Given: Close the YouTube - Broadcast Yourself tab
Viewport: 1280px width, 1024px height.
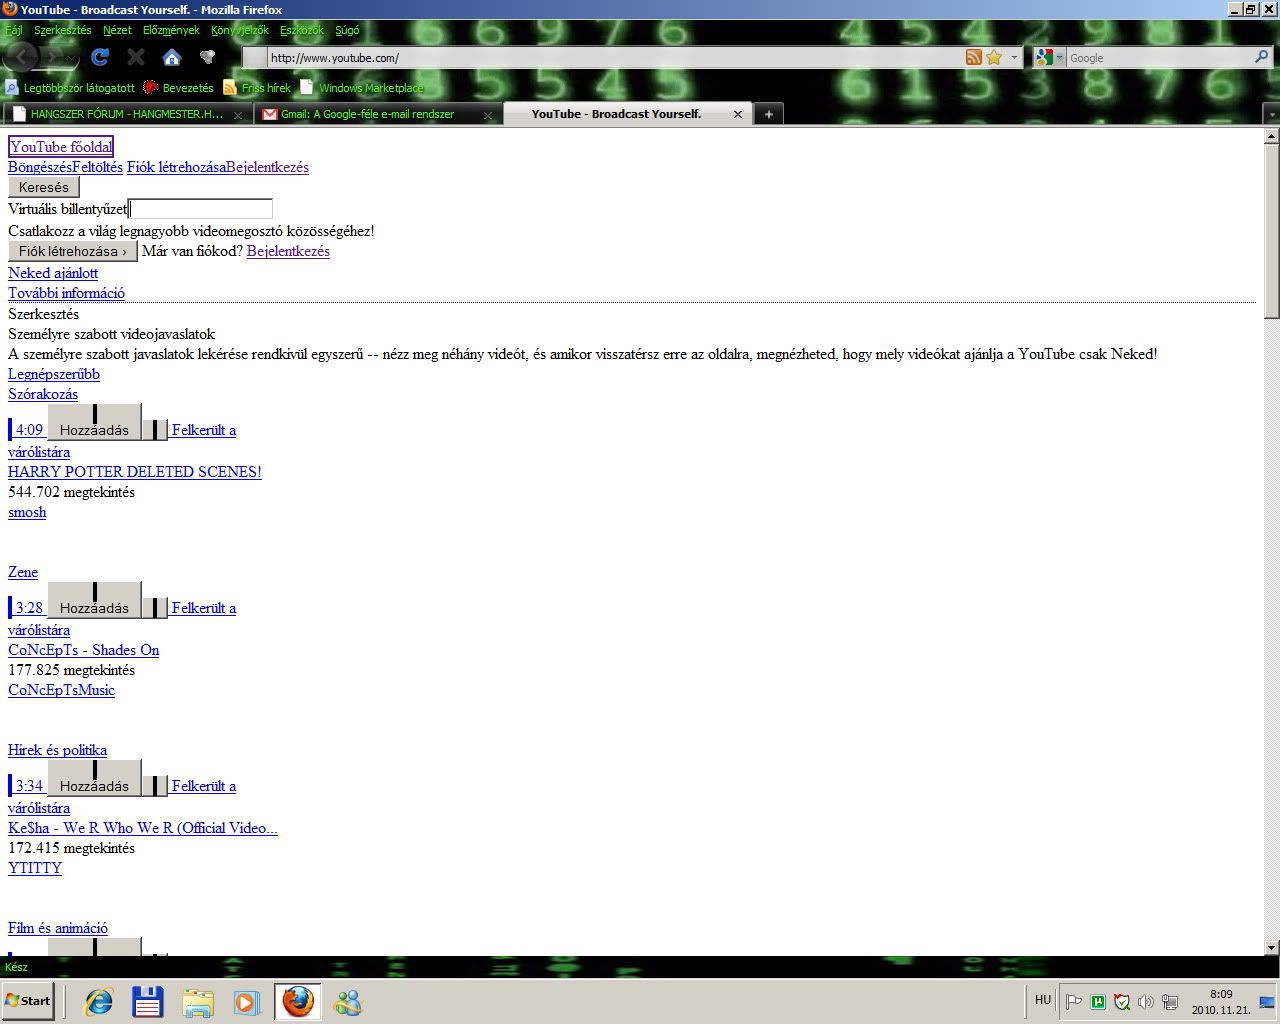Looking at the screenshot, I should click(738, 114).
